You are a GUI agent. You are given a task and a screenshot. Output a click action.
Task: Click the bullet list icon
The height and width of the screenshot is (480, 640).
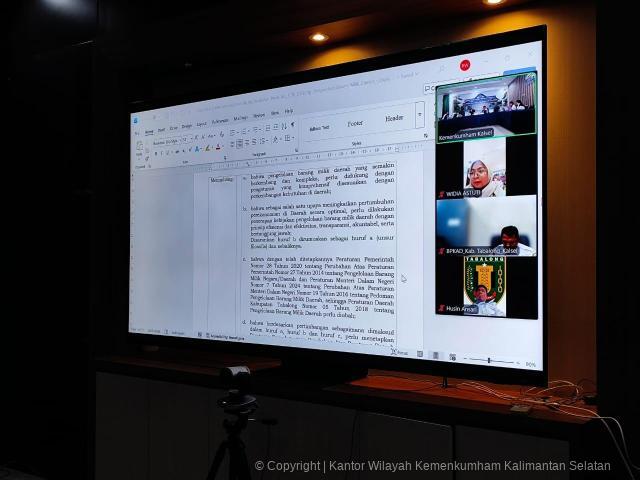click(232, 133)
